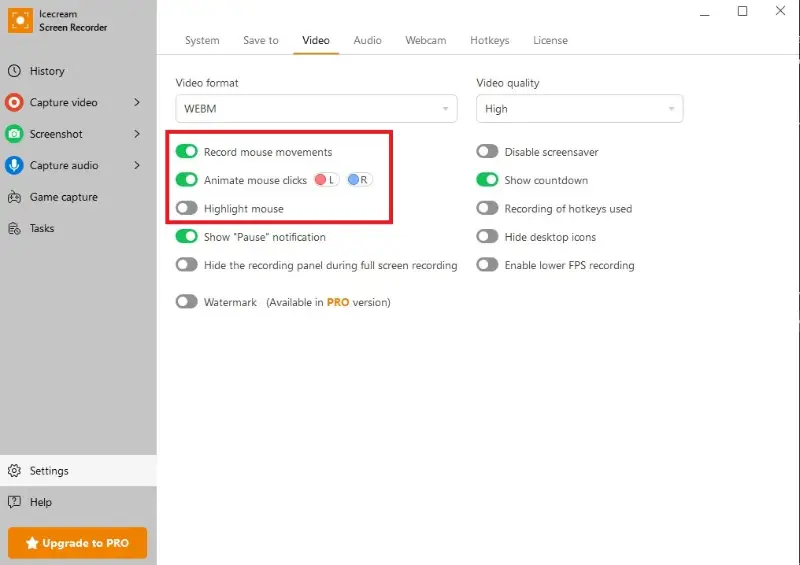800x565 pixels.
Task: Click the History clock icon in sidebar
Action: pyautogui.click(x=14, y=71)
